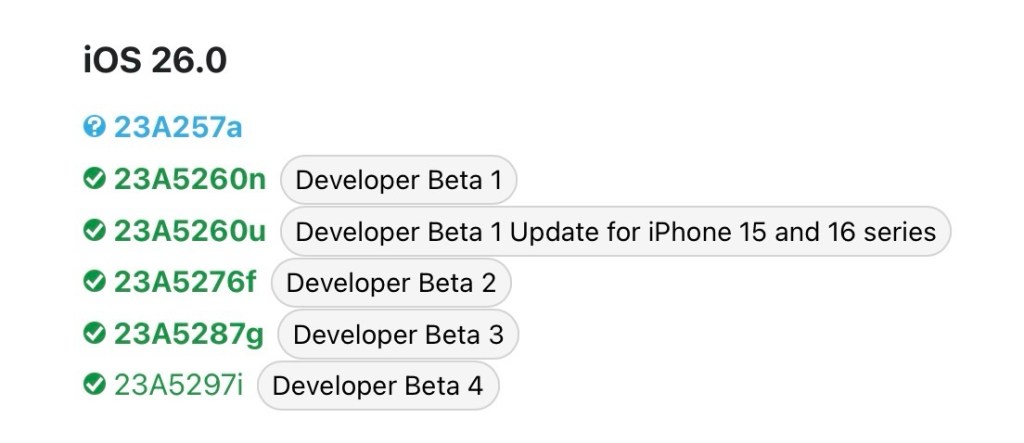
Task: Click the words 'iPhone 15 and 16 series'
Action: pos(792,233)
